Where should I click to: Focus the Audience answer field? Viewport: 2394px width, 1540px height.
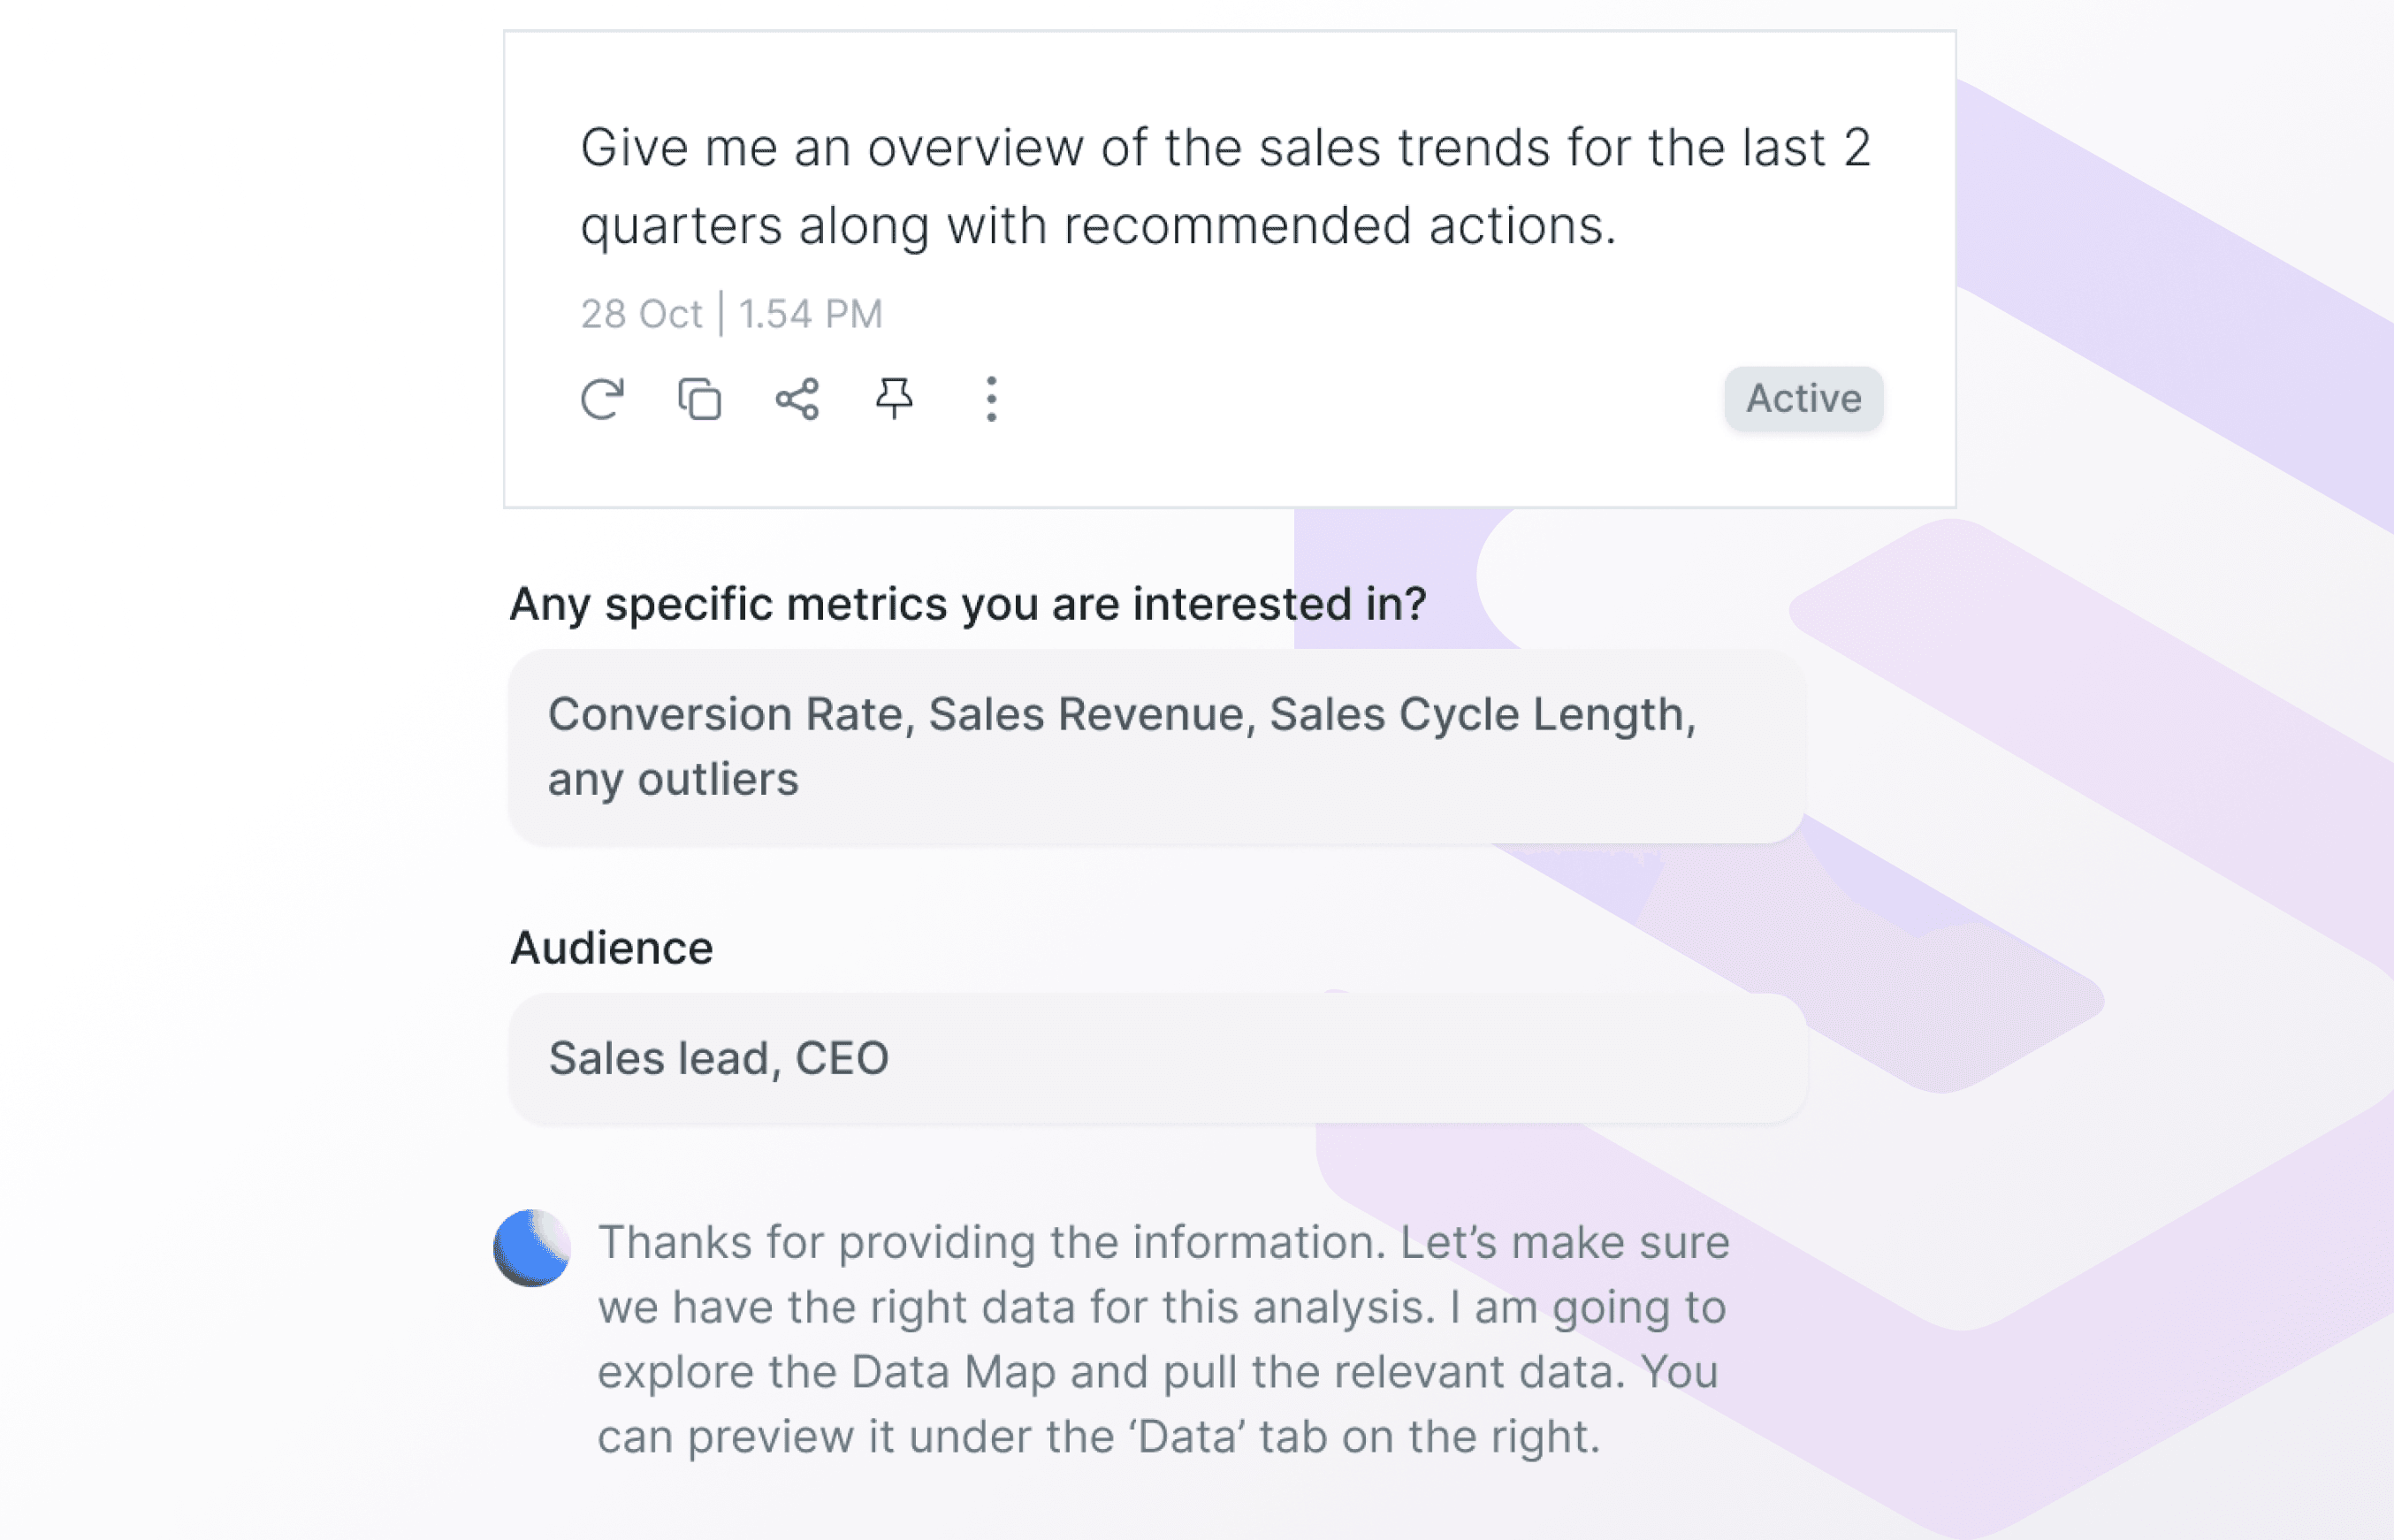(x=1156, y=1058)
